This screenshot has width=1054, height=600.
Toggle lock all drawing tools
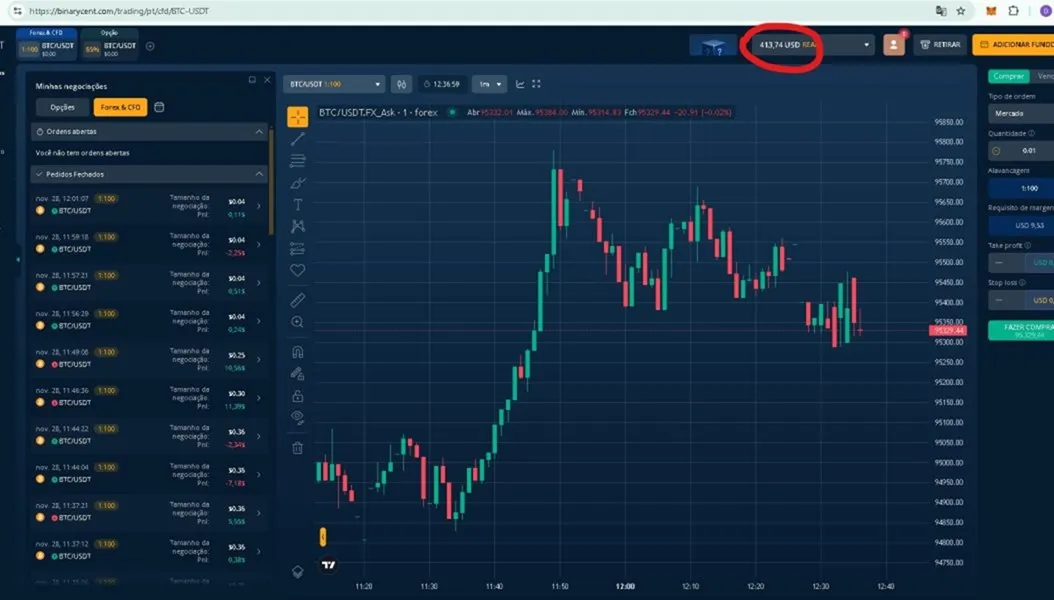(x=298, y=396)
